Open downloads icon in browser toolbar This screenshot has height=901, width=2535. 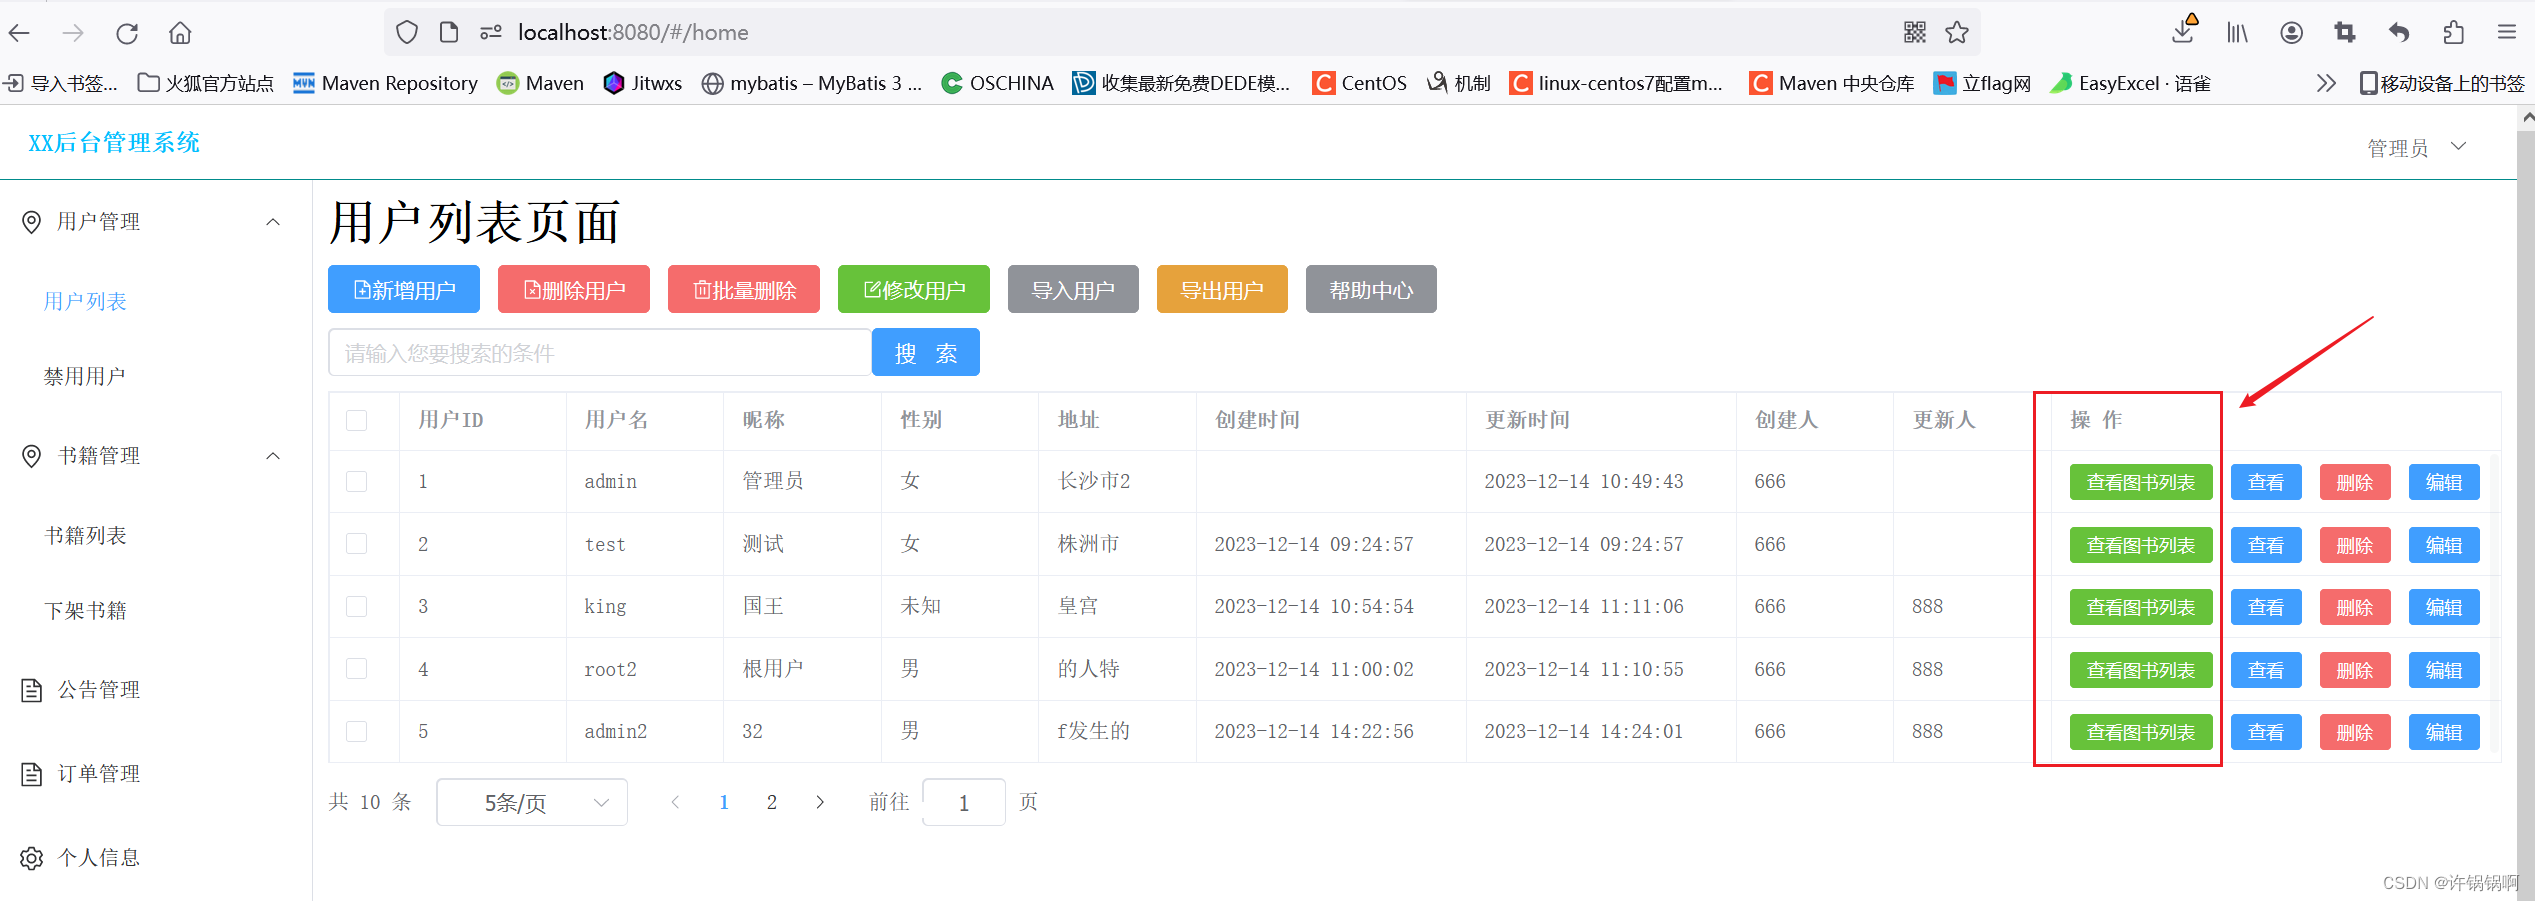tap(2184, 31)
